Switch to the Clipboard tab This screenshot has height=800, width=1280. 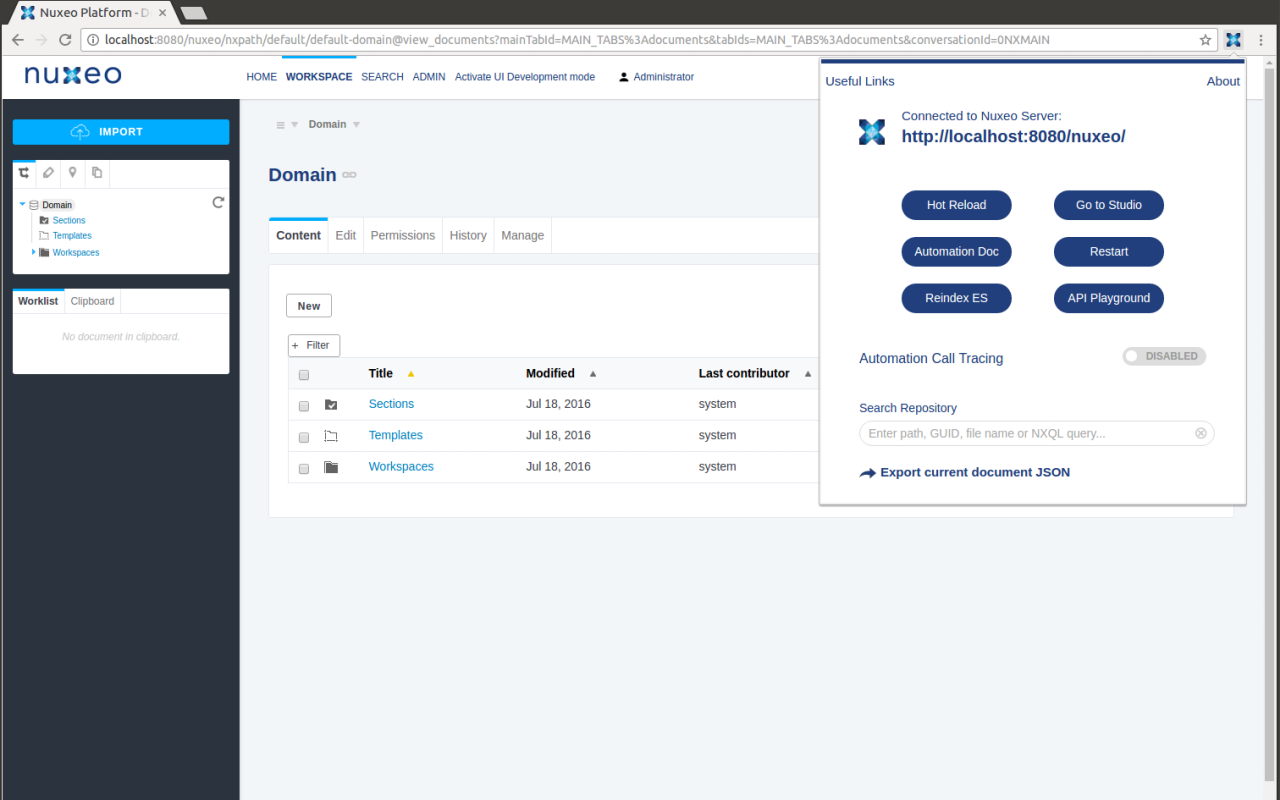coord(92,301)
